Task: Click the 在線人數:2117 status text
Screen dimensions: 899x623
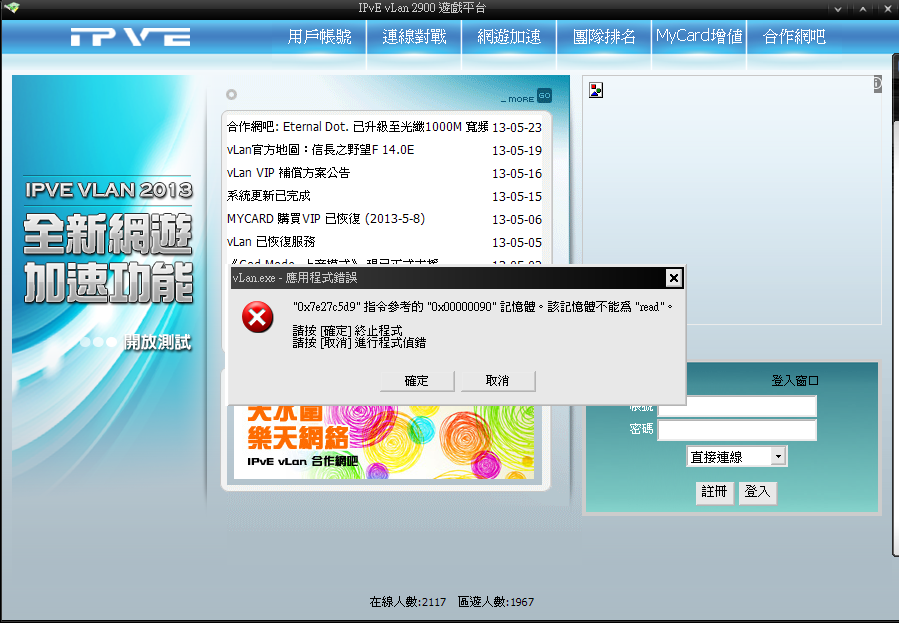Action: (408, 602)
